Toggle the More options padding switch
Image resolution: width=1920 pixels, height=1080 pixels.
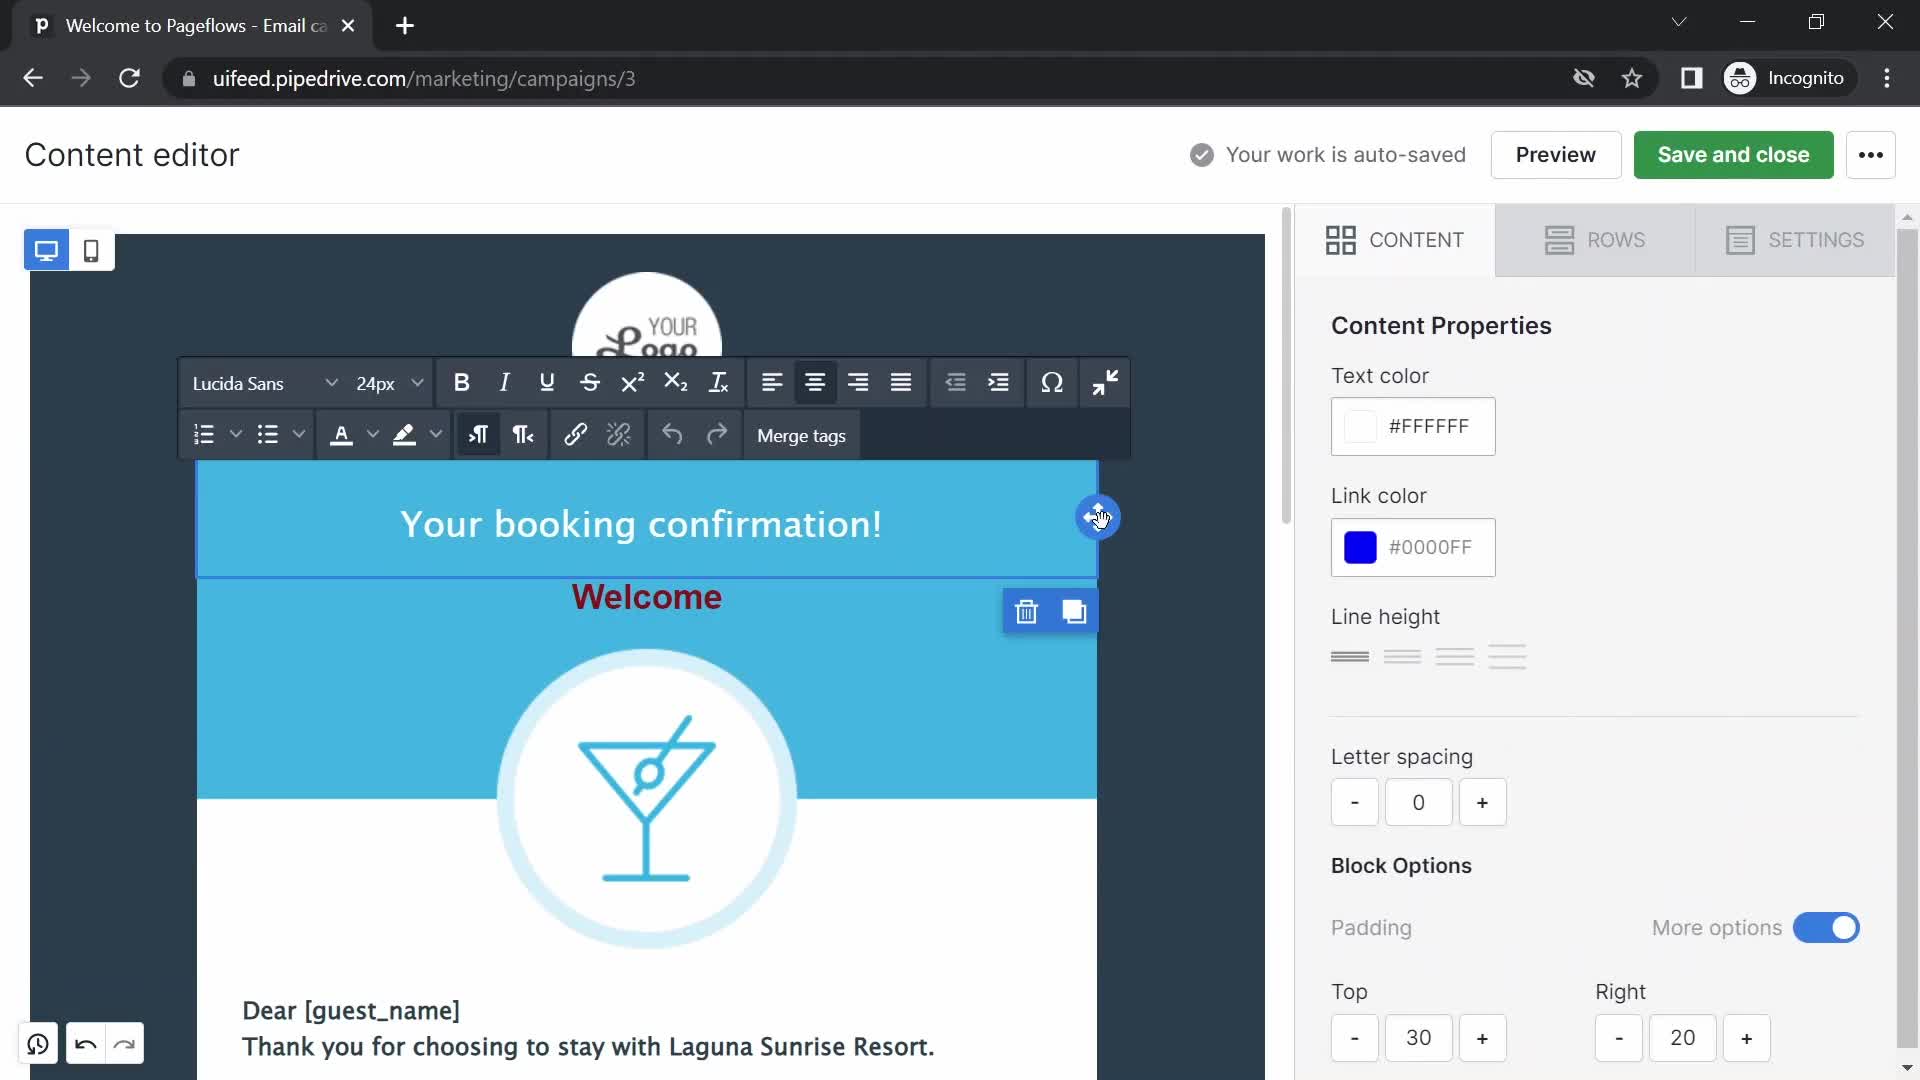pos(1826,926)
